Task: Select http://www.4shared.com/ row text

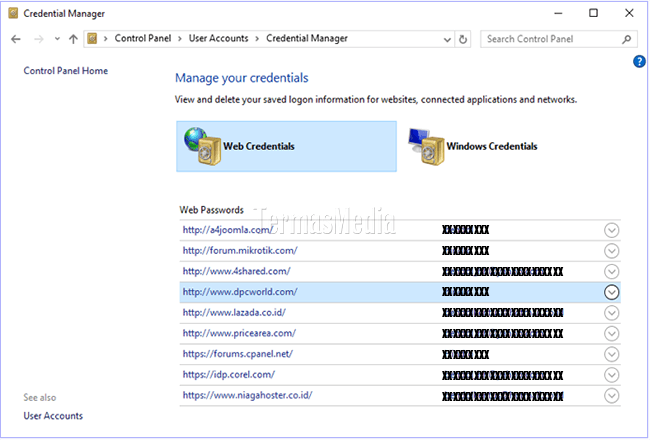Action: (x=236, y=271)
